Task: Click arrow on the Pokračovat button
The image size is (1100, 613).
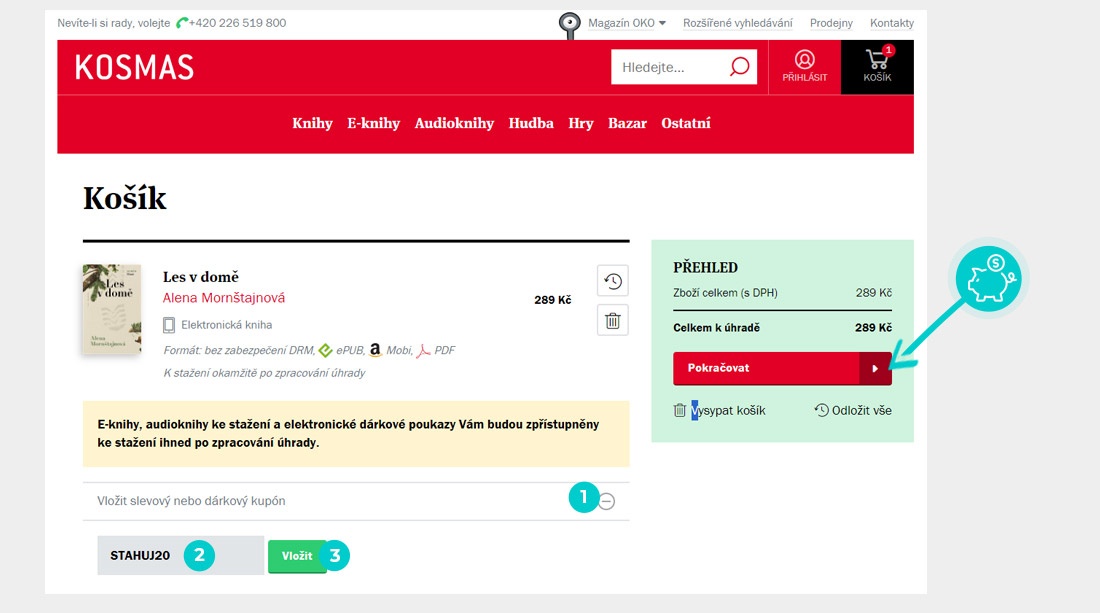Action: coord(875,368)
